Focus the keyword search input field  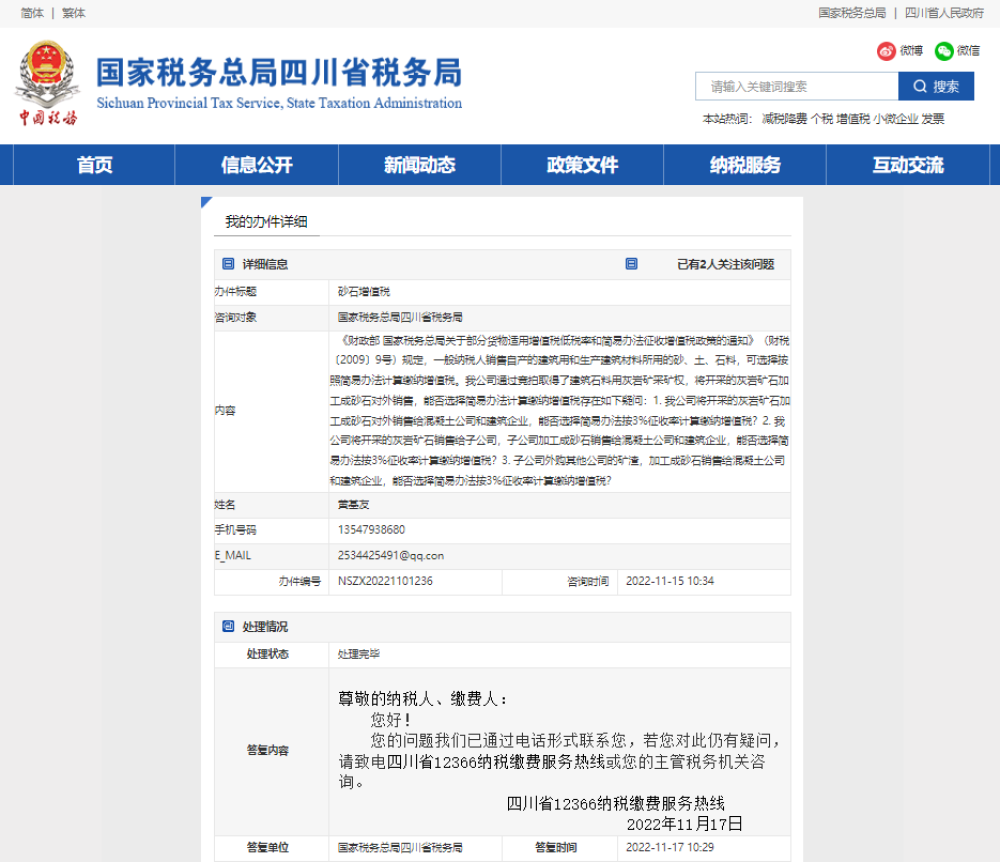796,87
